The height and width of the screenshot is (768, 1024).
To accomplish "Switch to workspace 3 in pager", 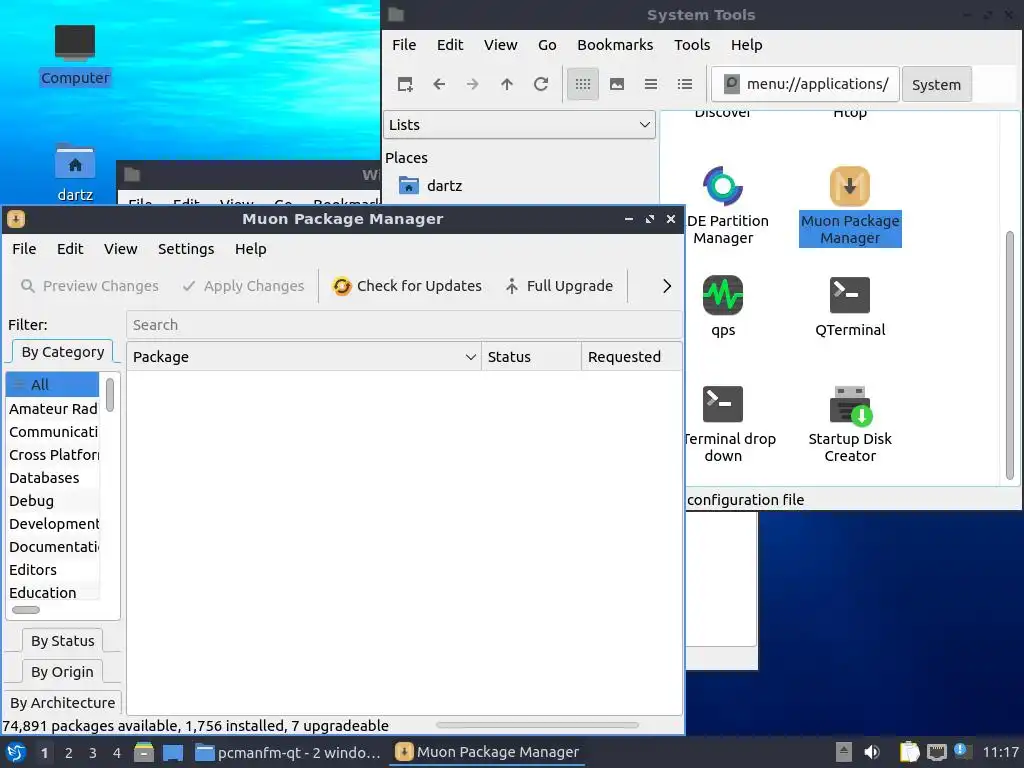I will click(93, 753).
